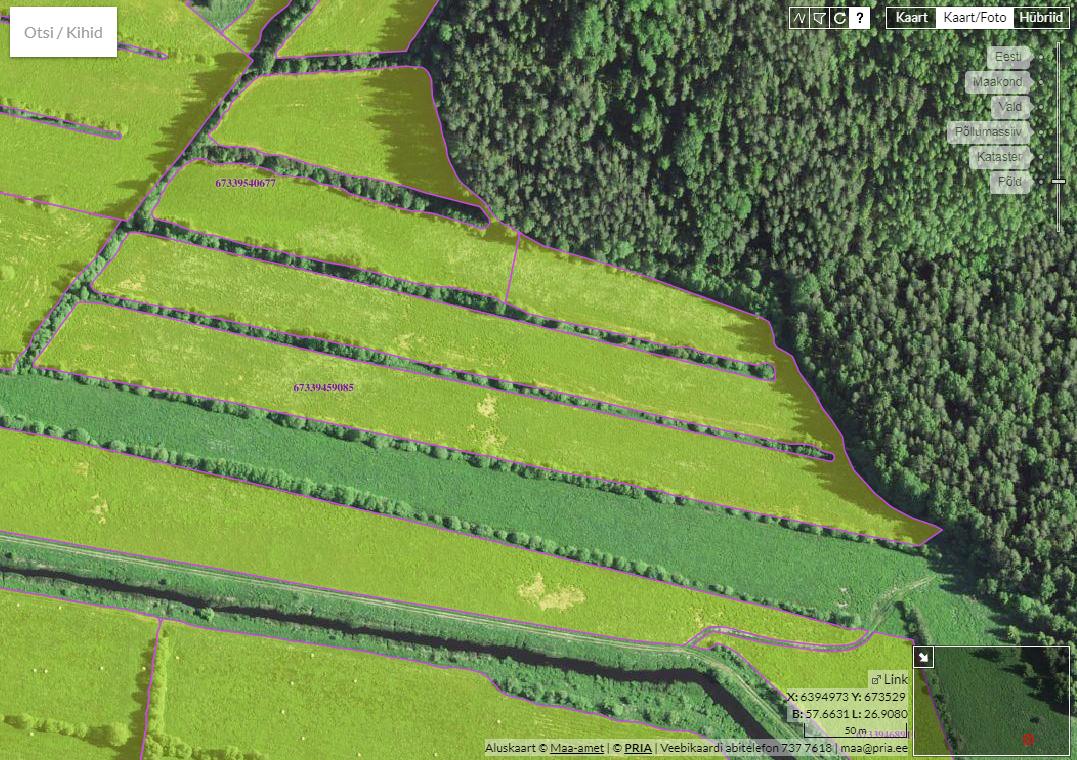Click the 50 m scale bar
The width and height of the screenshot is (1077, 760).
pyautogui.click(x=856, y=731)
